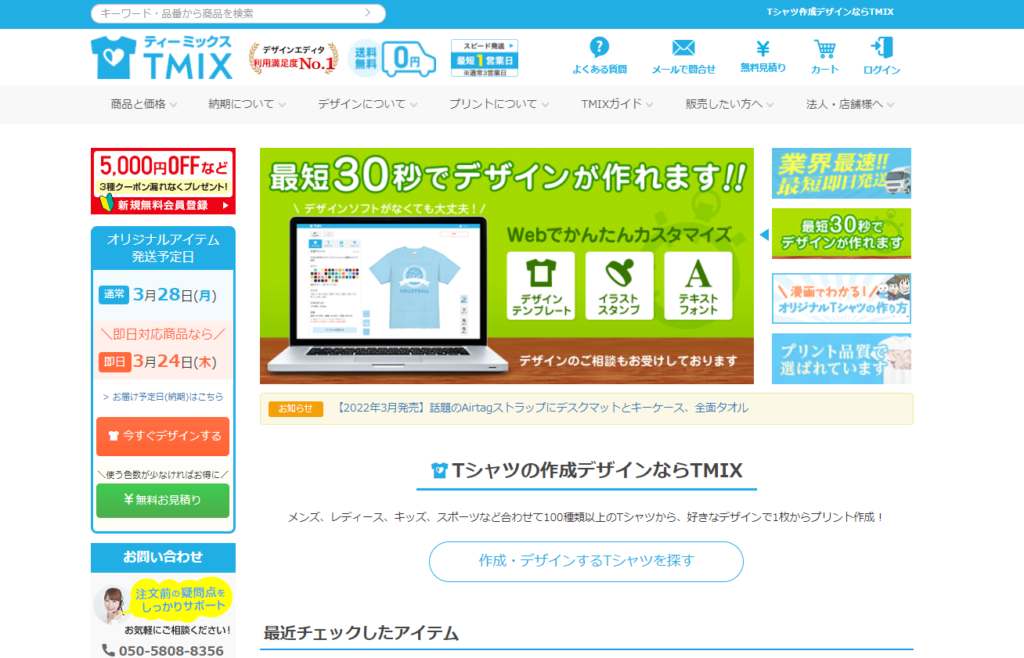Click the main 最短30秒 design hero banner
This screenshot has width=1024, height=658.
(507, 266)
